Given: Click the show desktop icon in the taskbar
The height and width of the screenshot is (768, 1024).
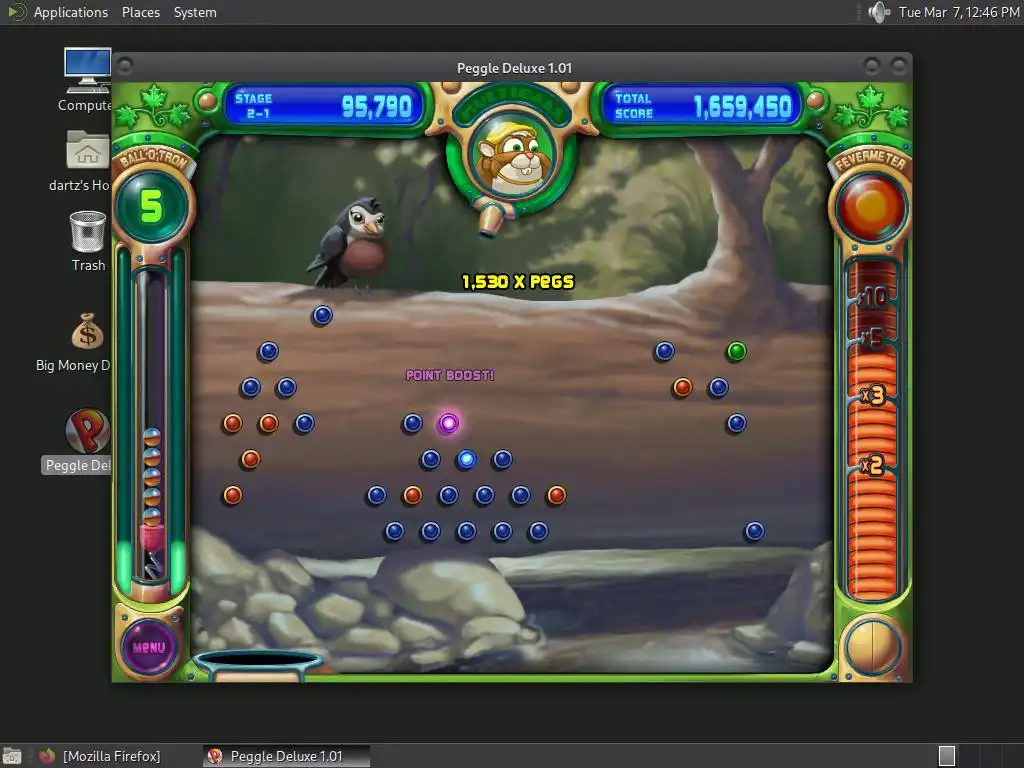Looking at the screenshot, I should click(x=12, y=756).
